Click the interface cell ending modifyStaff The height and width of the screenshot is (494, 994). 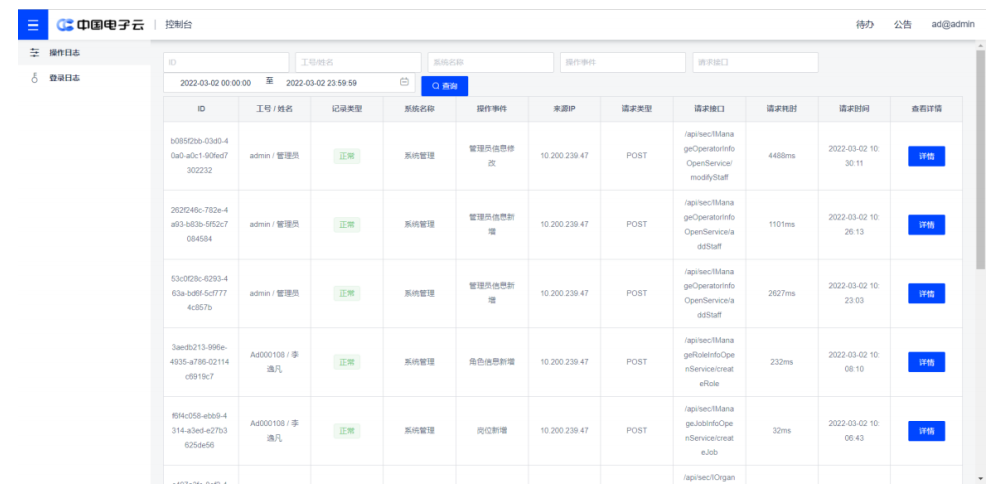[709, 155]
